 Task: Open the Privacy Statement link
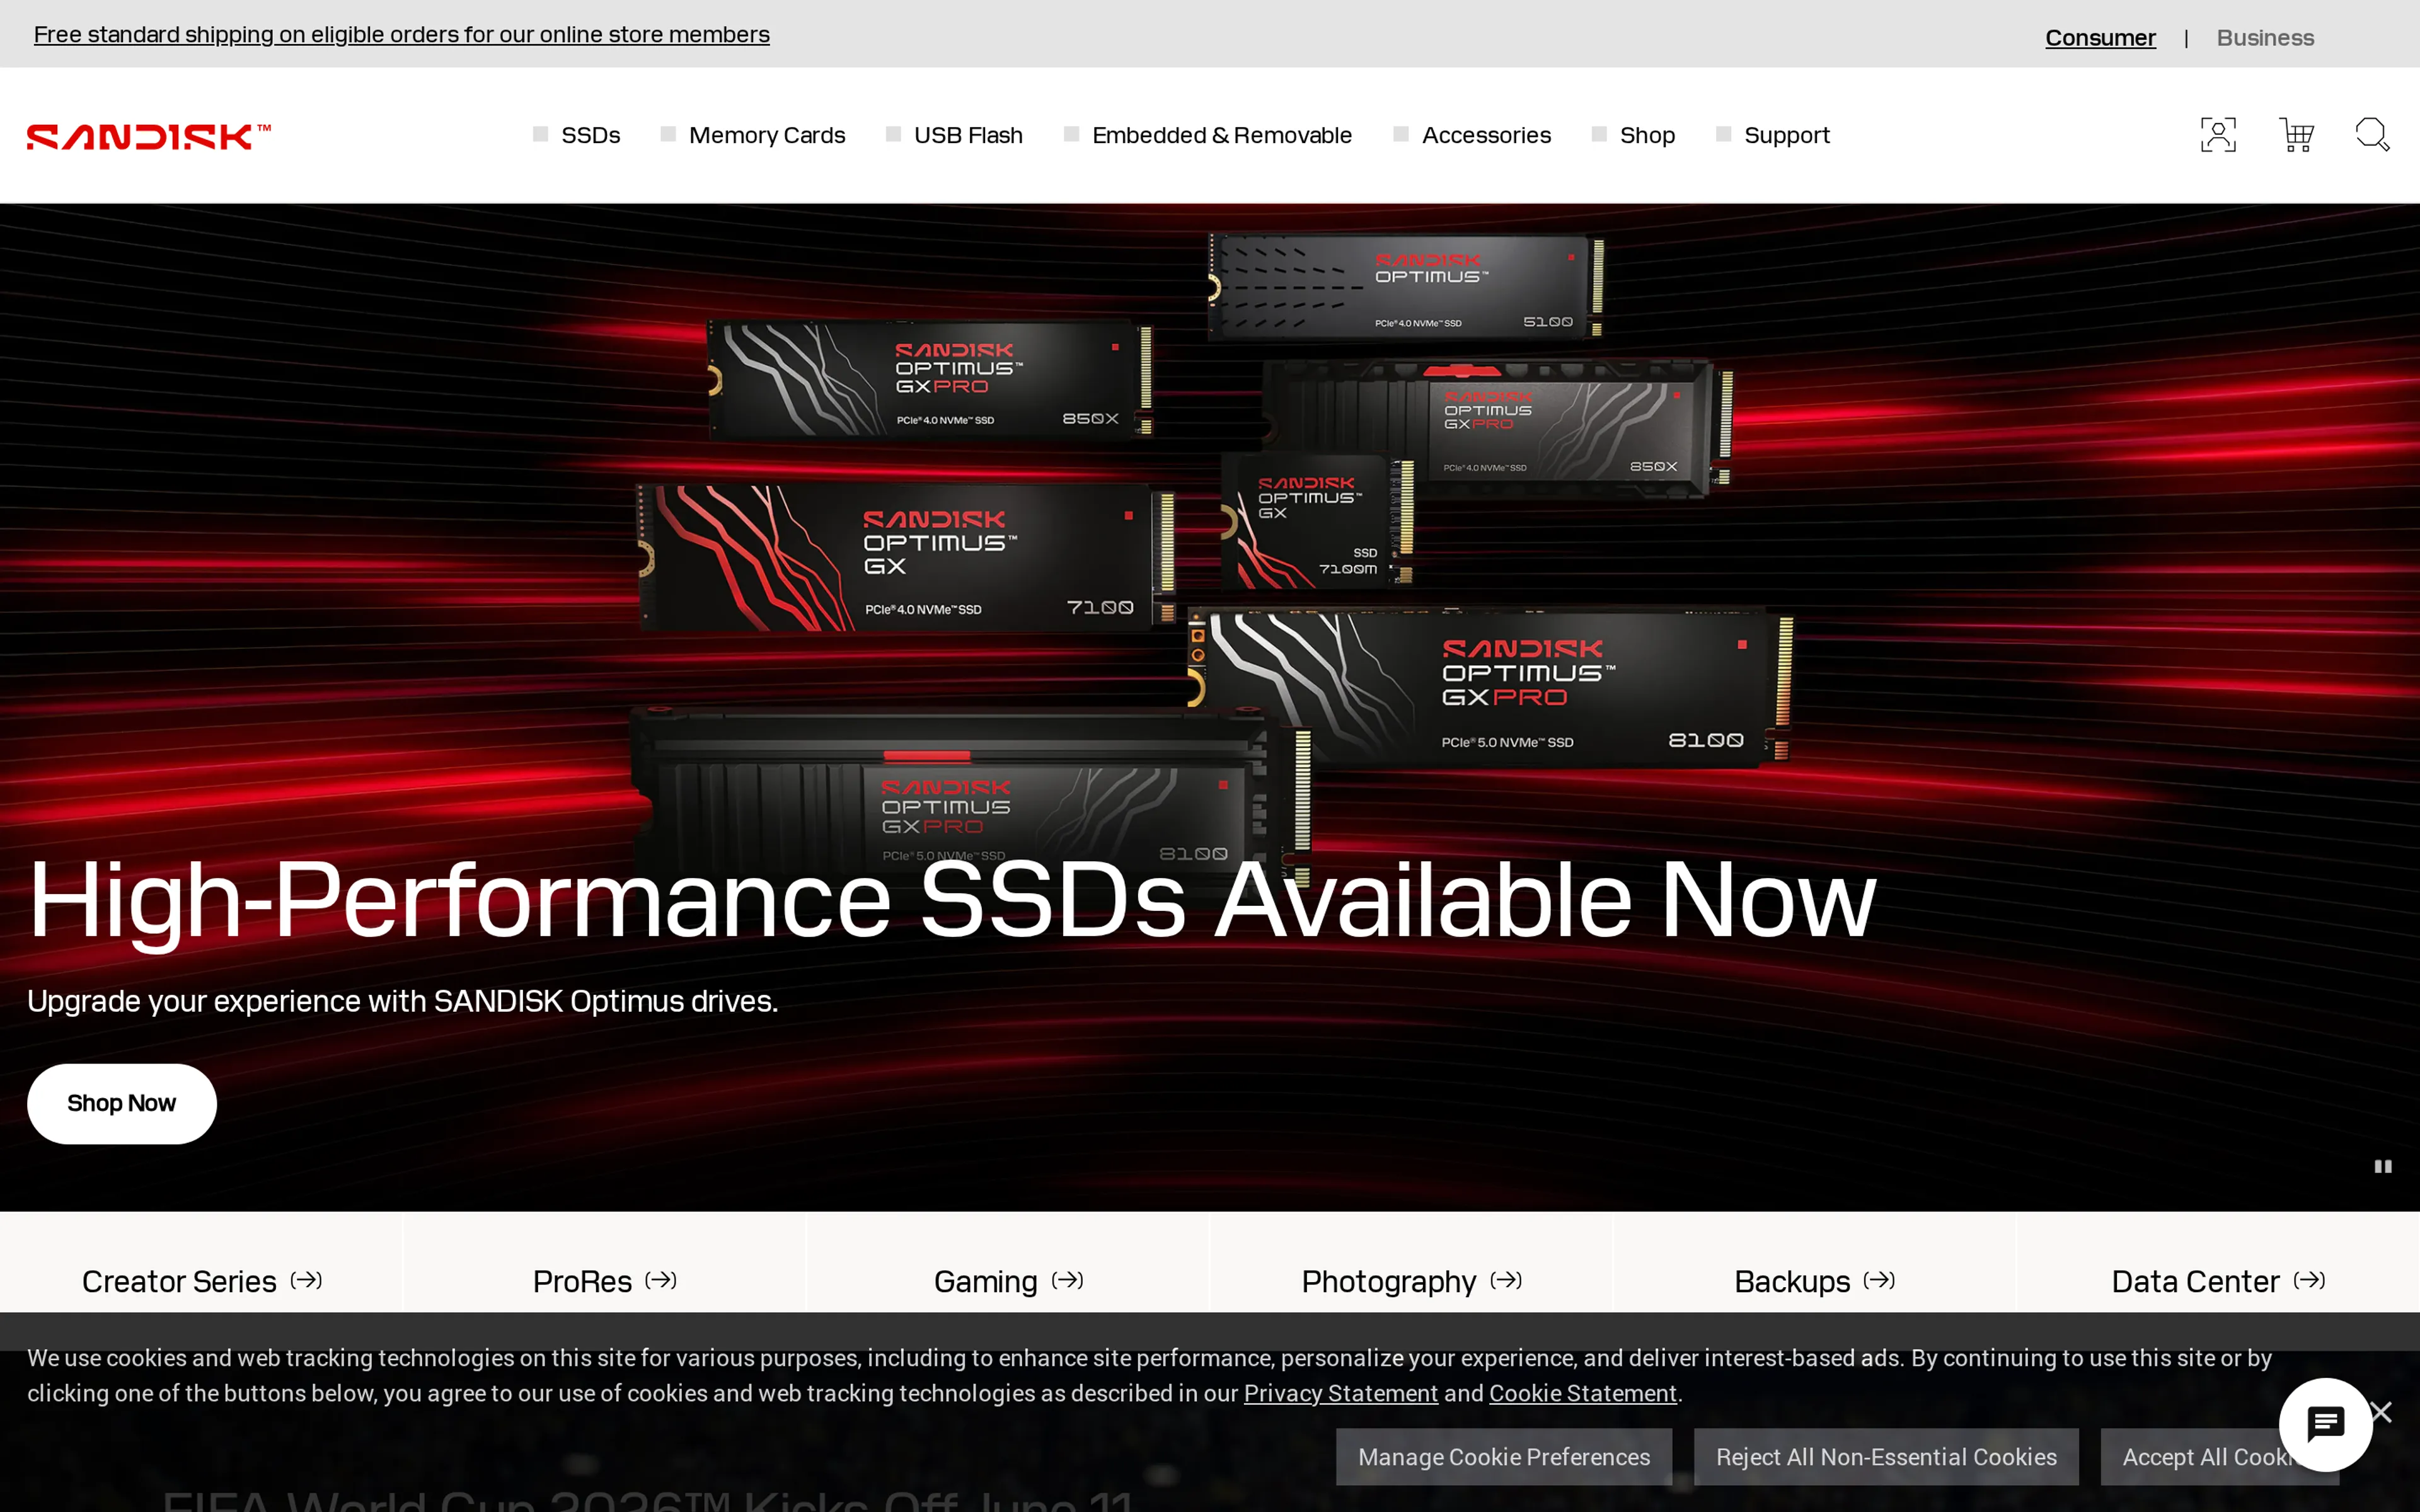click(1341, 1393)
